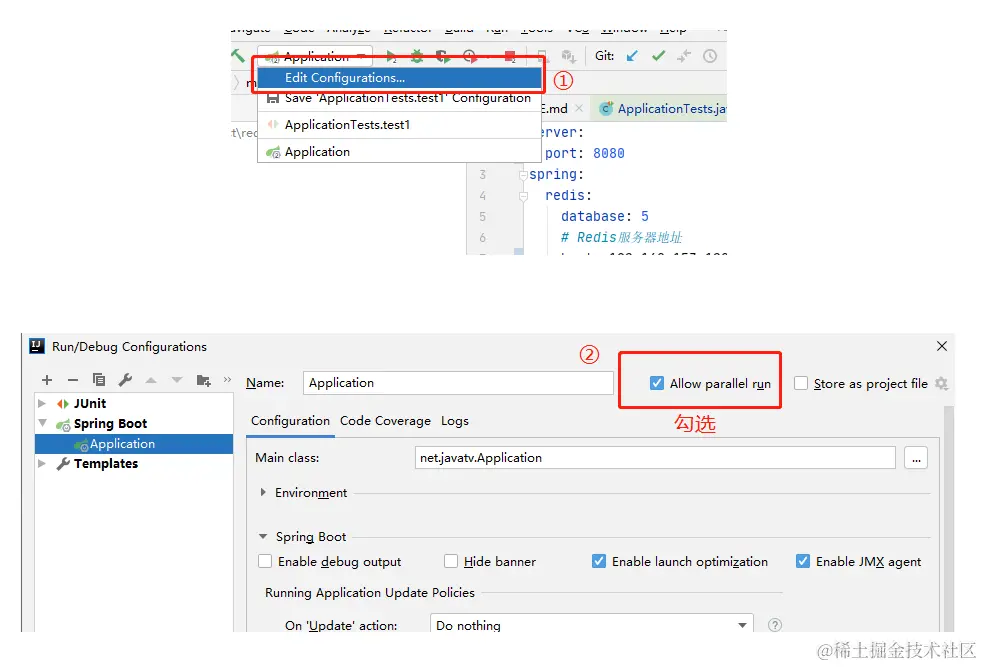Image resolution: width=983 pixels, height=667 pixels.
Task: Expand the JUnit tree node
Action: click(42, 403)
